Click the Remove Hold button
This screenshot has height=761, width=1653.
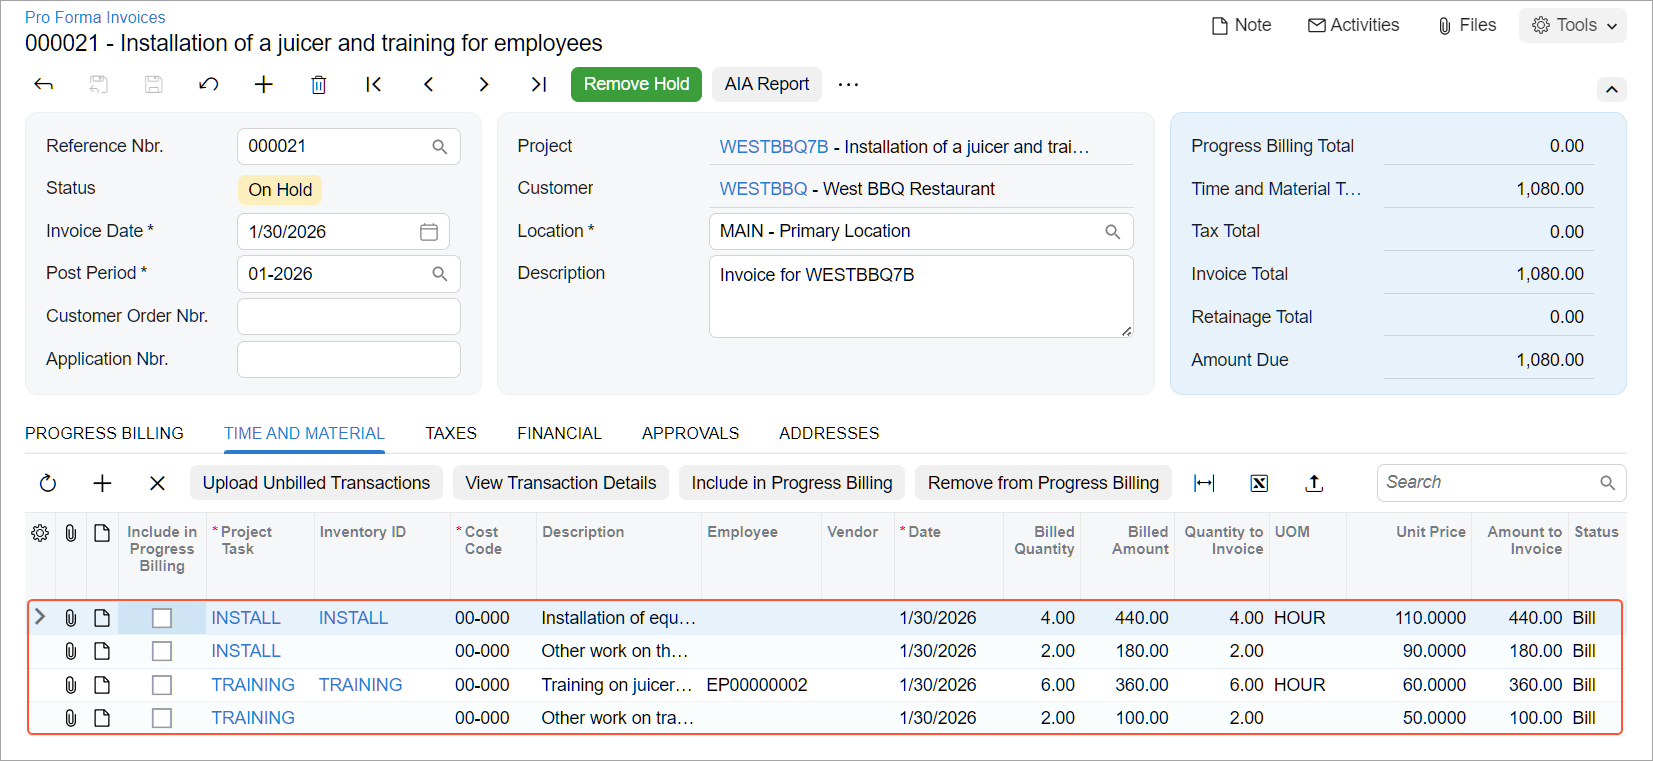tap(636, 84)
